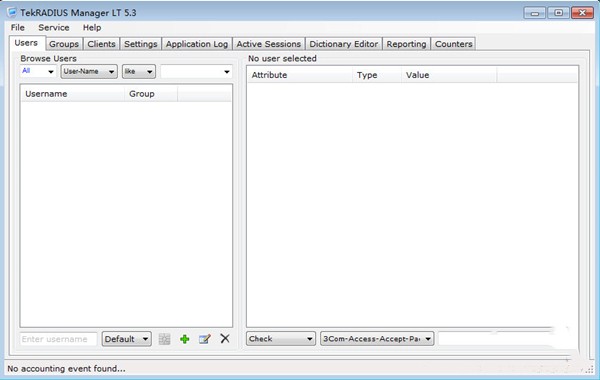View the Active Sessions tab
600x380 pixels.
[269, 44]
